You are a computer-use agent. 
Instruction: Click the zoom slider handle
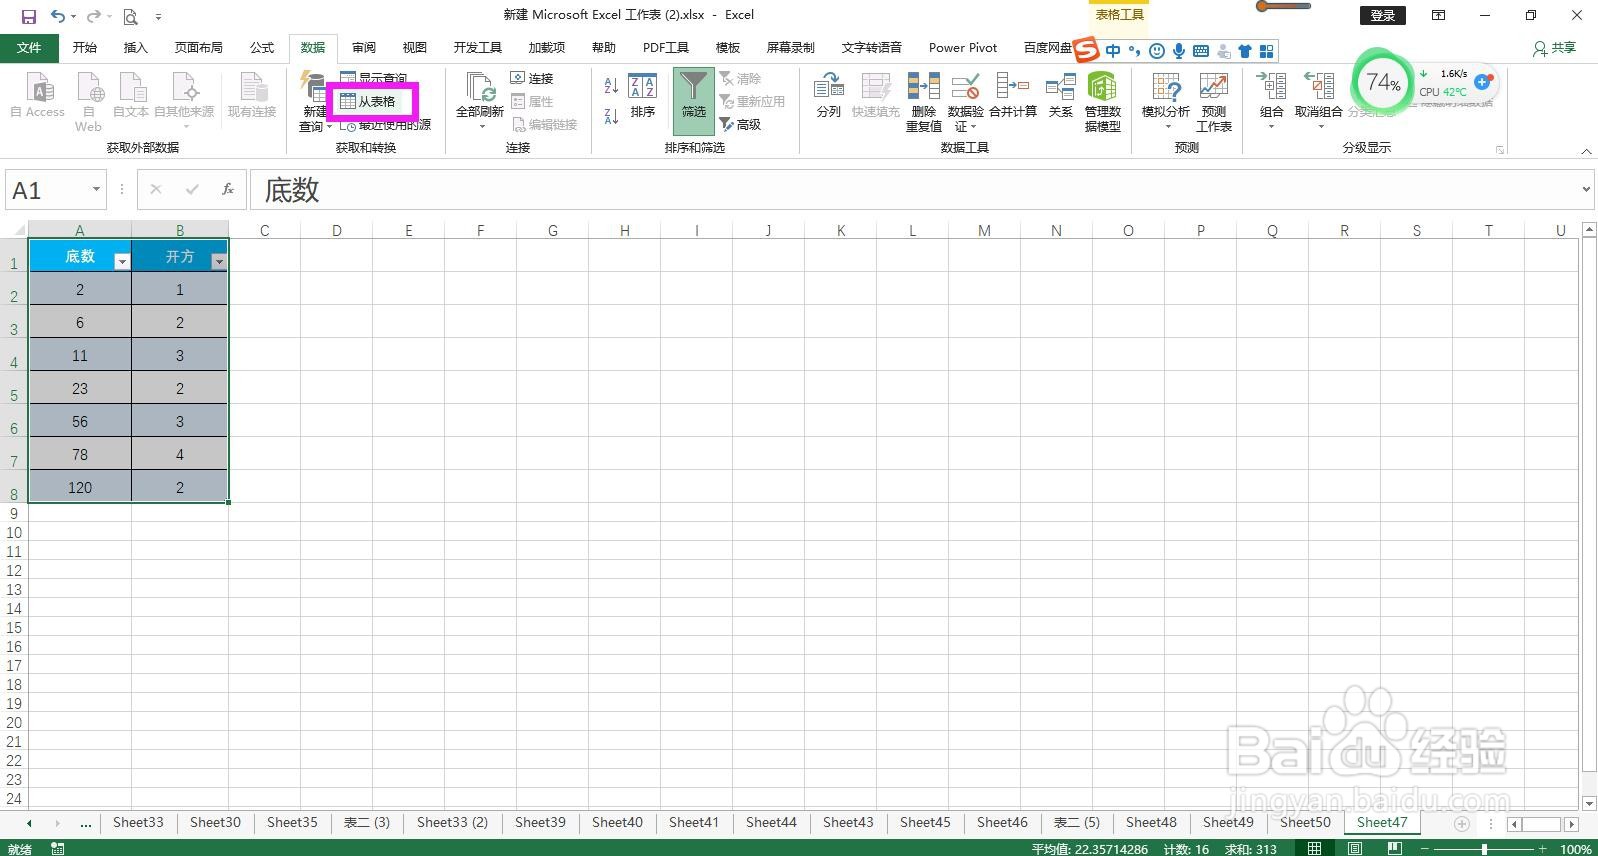pos(1484,848)
